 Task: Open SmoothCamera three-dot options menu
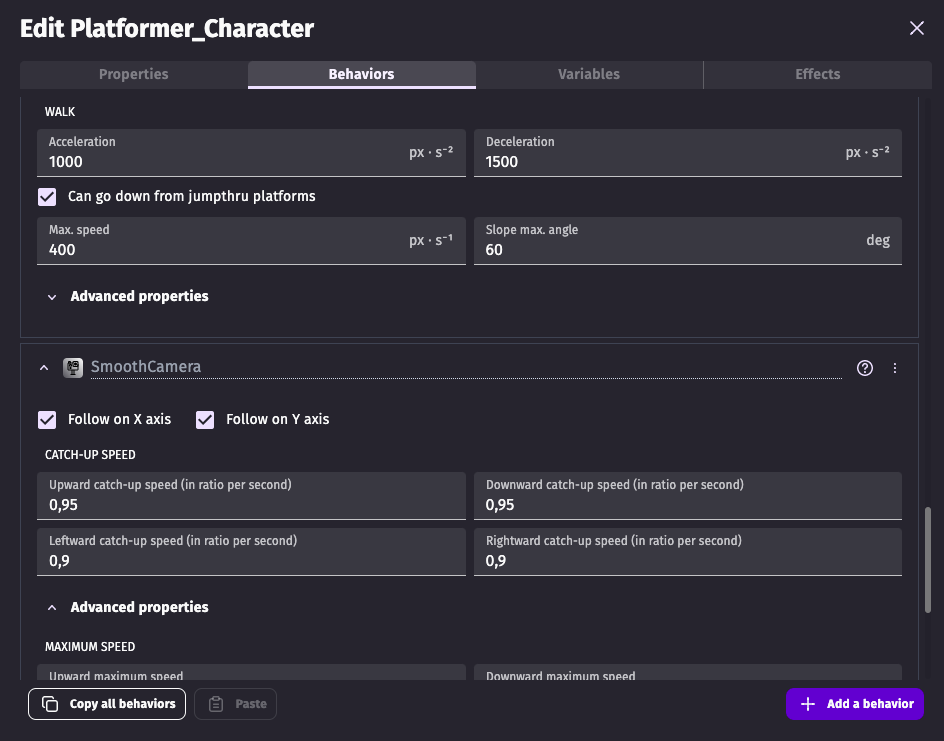pyautogui.click(x=895, y=368)
